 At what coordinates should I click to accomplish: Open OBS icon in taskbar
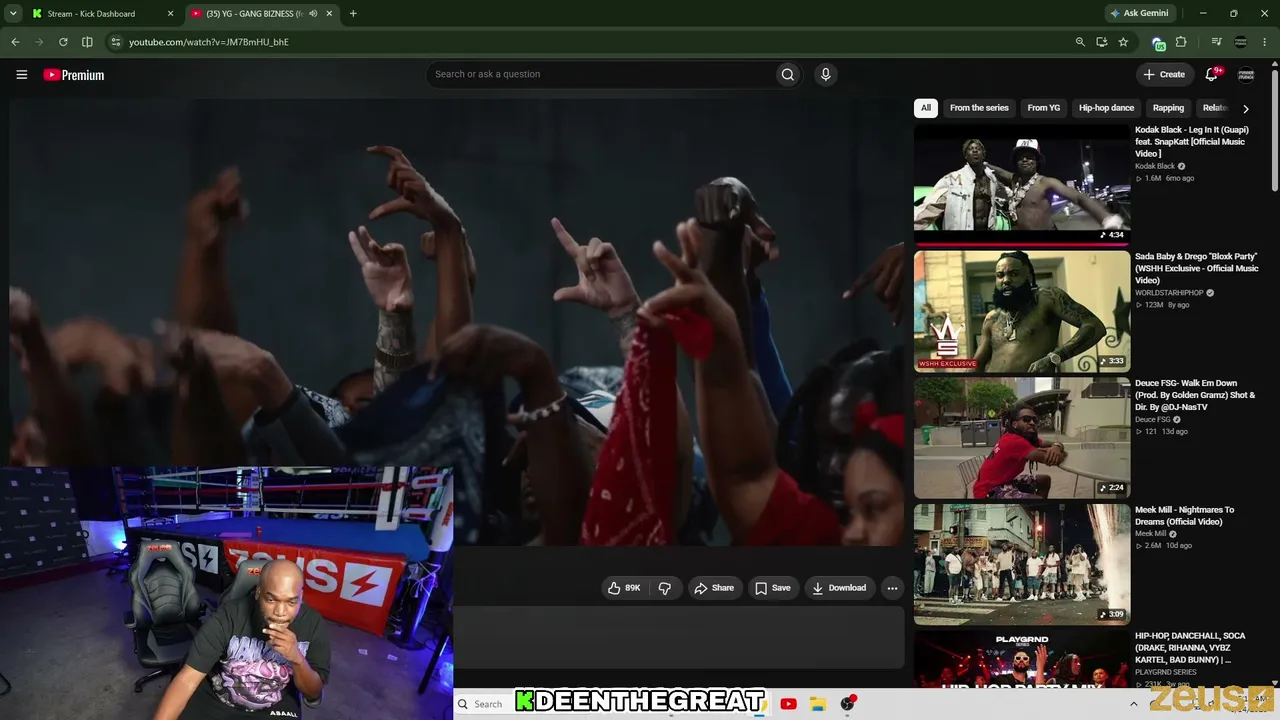(x=848, y=704)
